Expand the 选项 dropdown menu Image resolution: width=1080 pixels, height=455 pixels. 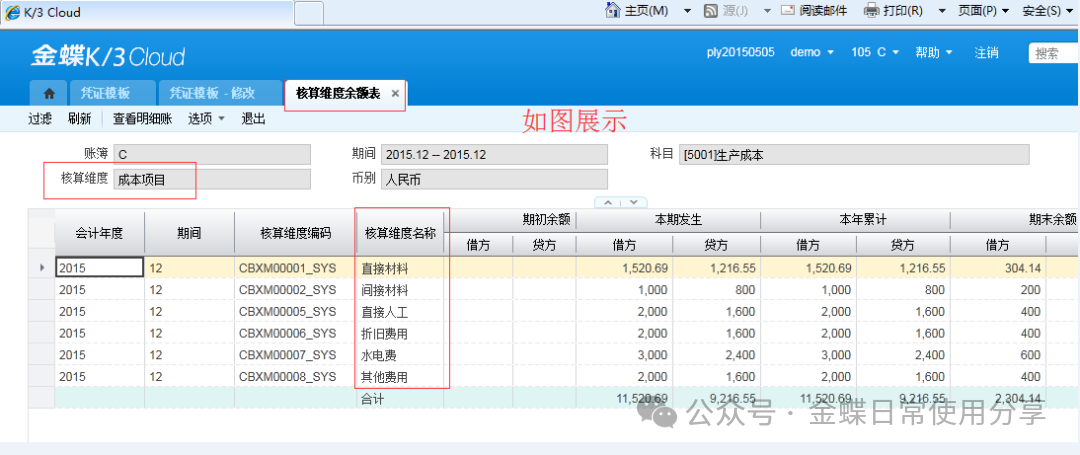206,119
